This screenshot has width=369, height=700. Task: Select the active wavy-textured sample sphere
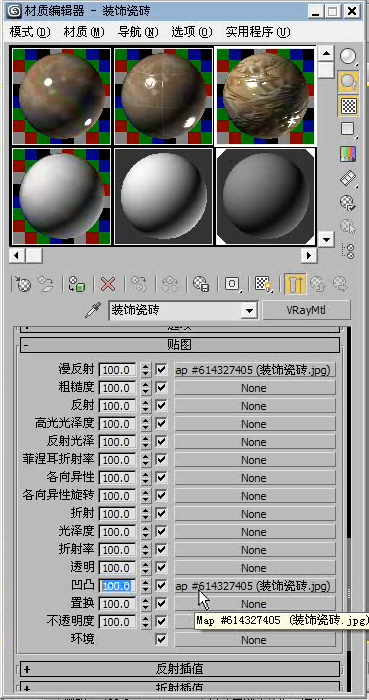(265, 96)
